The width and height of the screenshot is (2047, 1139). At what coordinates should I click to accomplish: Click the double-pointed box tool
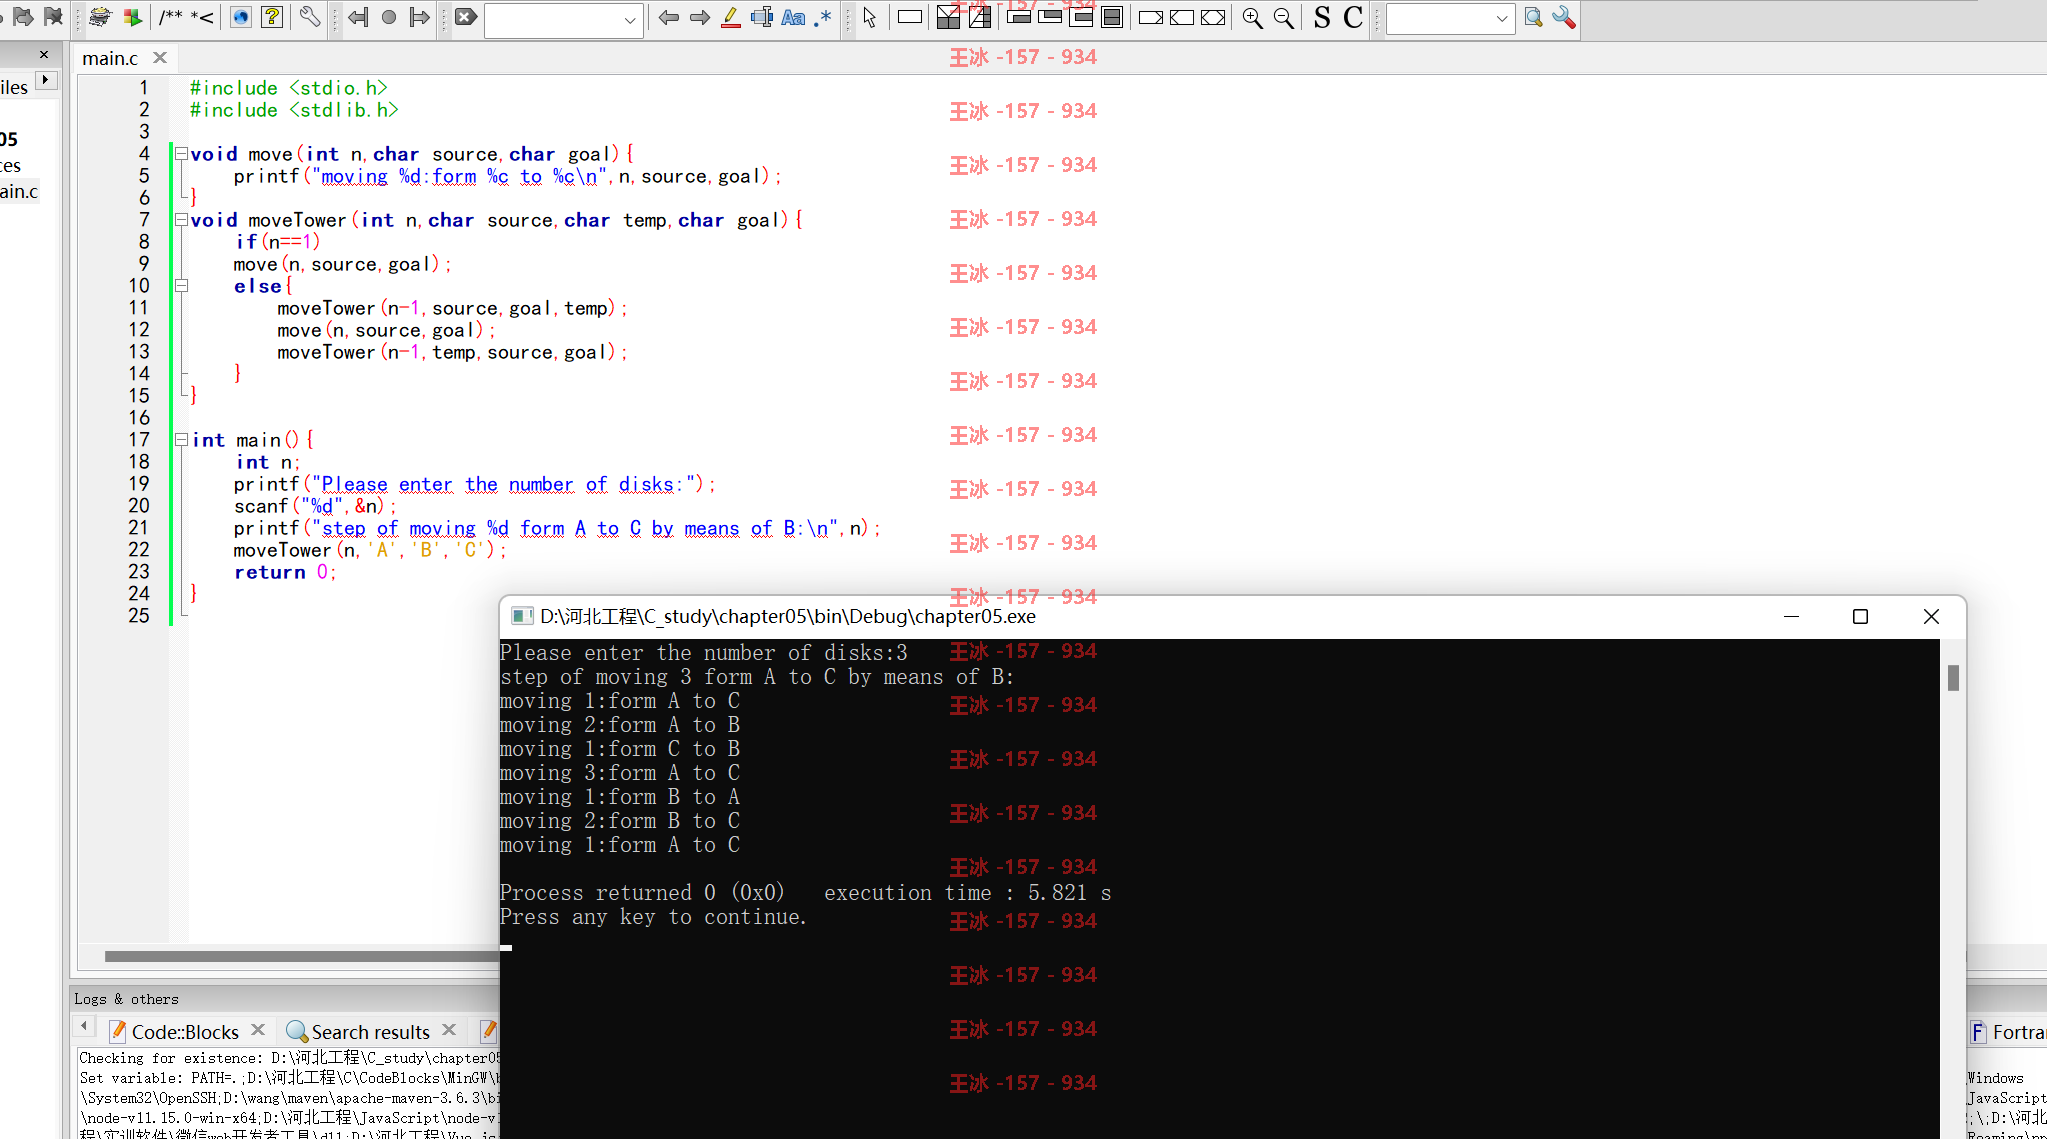(x=1213, y=17)
